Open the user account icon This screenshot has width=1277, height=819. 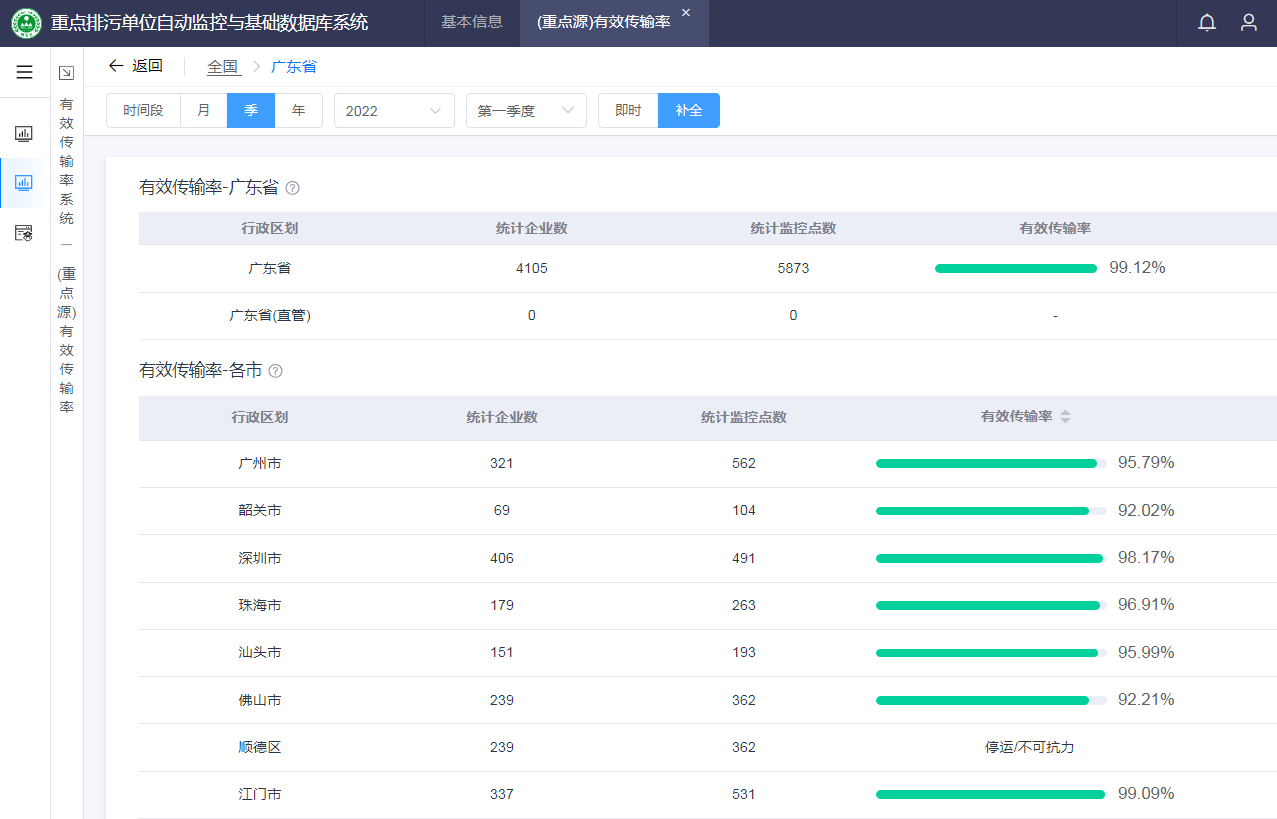pyautogui.click(x=1249, y=22)
